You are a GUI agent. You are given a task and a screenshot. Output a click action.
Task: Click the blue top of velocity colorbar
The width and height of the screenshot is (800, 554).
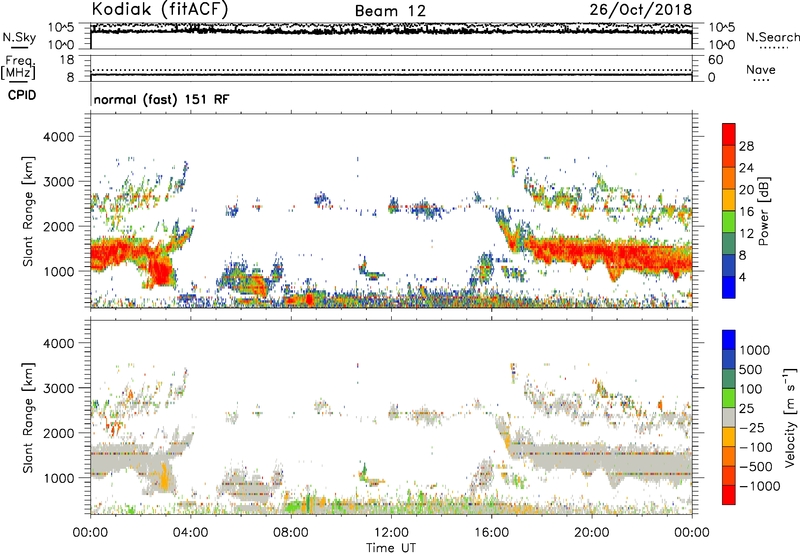(x=729, y=340)
